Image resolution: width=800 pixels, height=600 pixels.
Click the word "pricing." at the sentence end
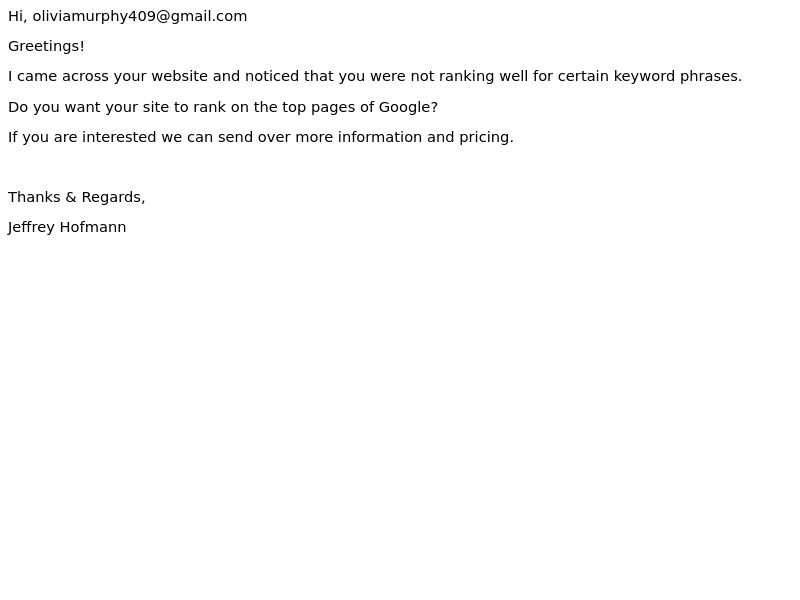click(x=486, y=138)
